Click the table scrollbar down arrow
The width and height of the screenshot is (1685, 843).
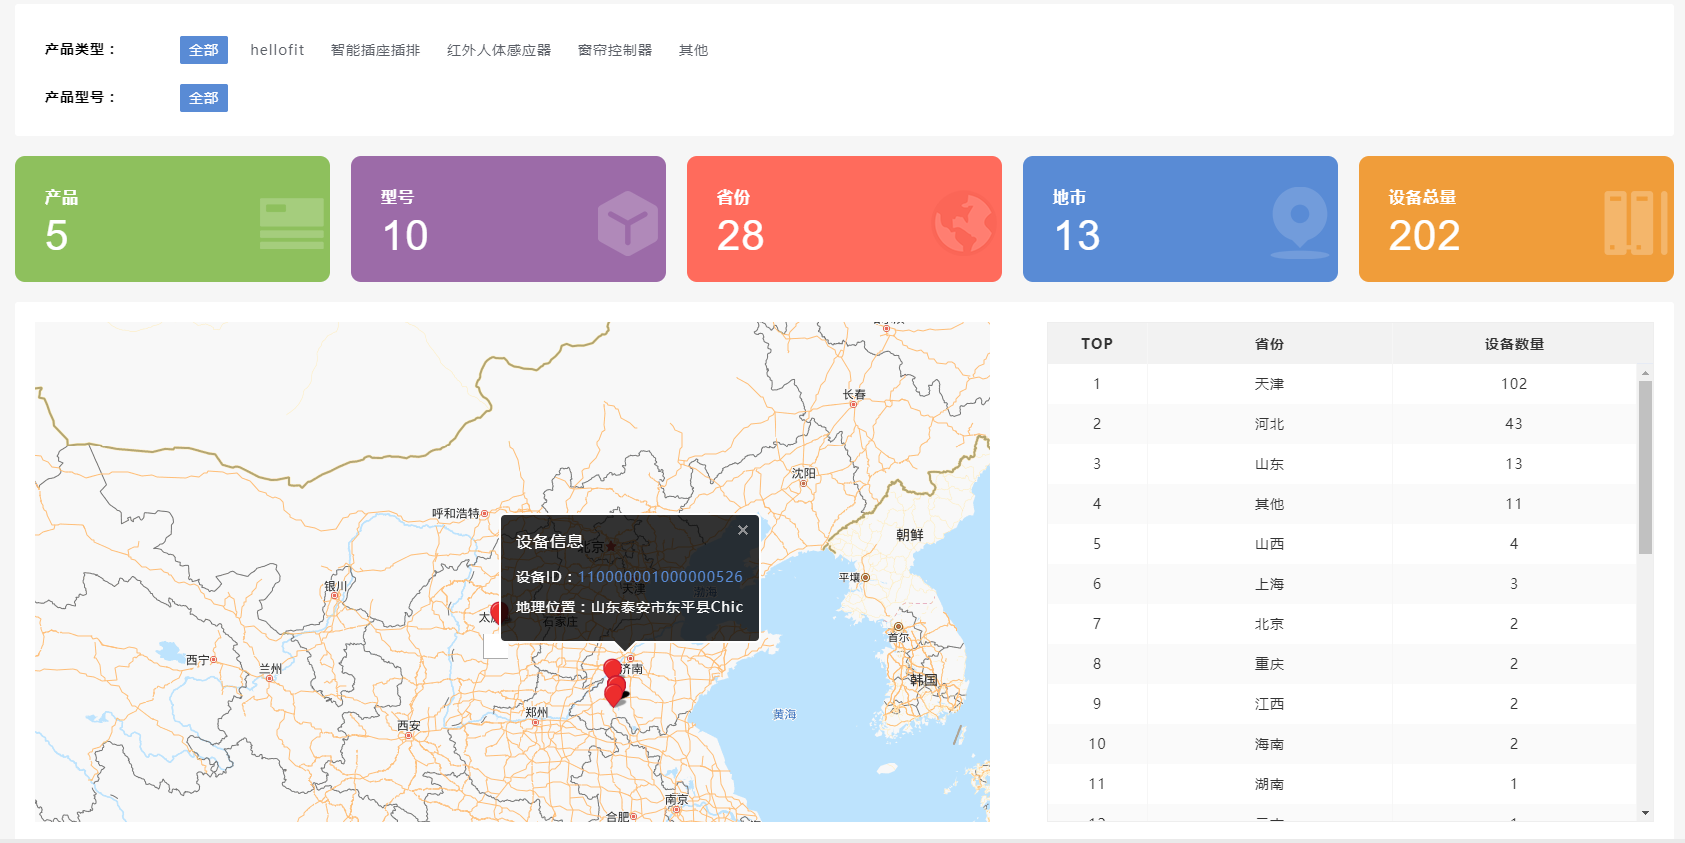click(x=1645, y=813)
